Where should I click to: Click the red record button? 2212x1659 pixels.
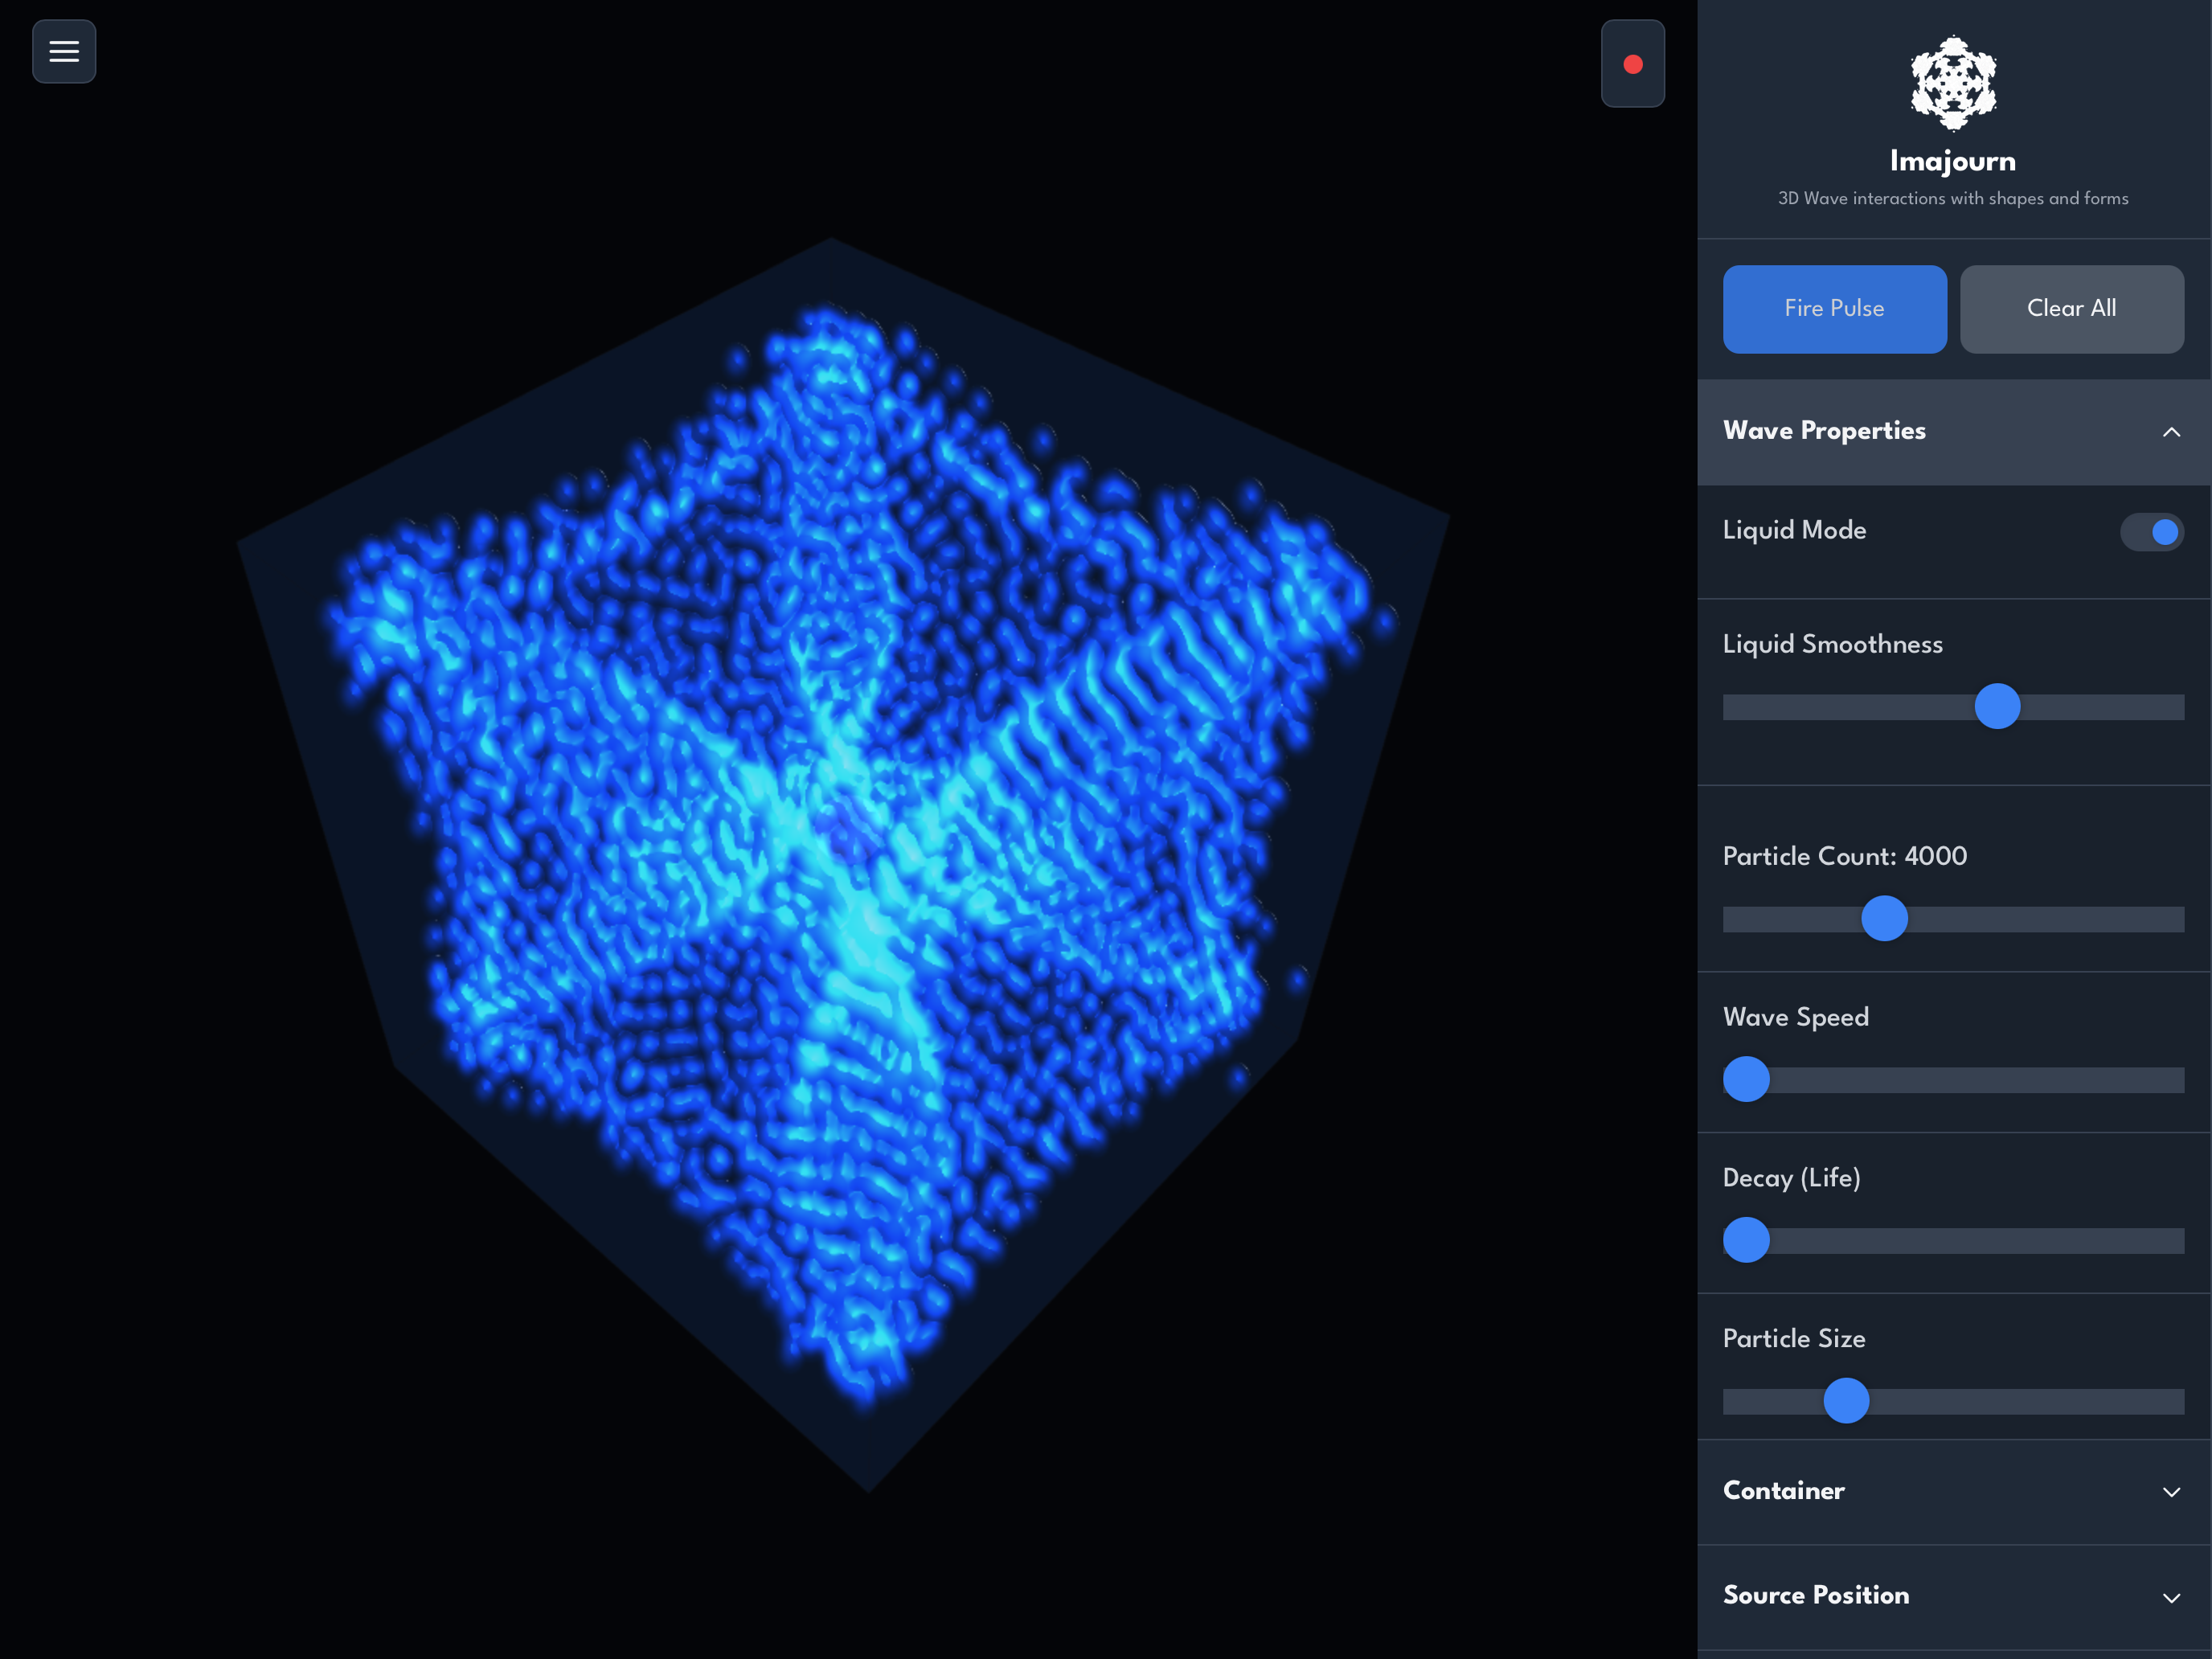[x=1632, y=64]
